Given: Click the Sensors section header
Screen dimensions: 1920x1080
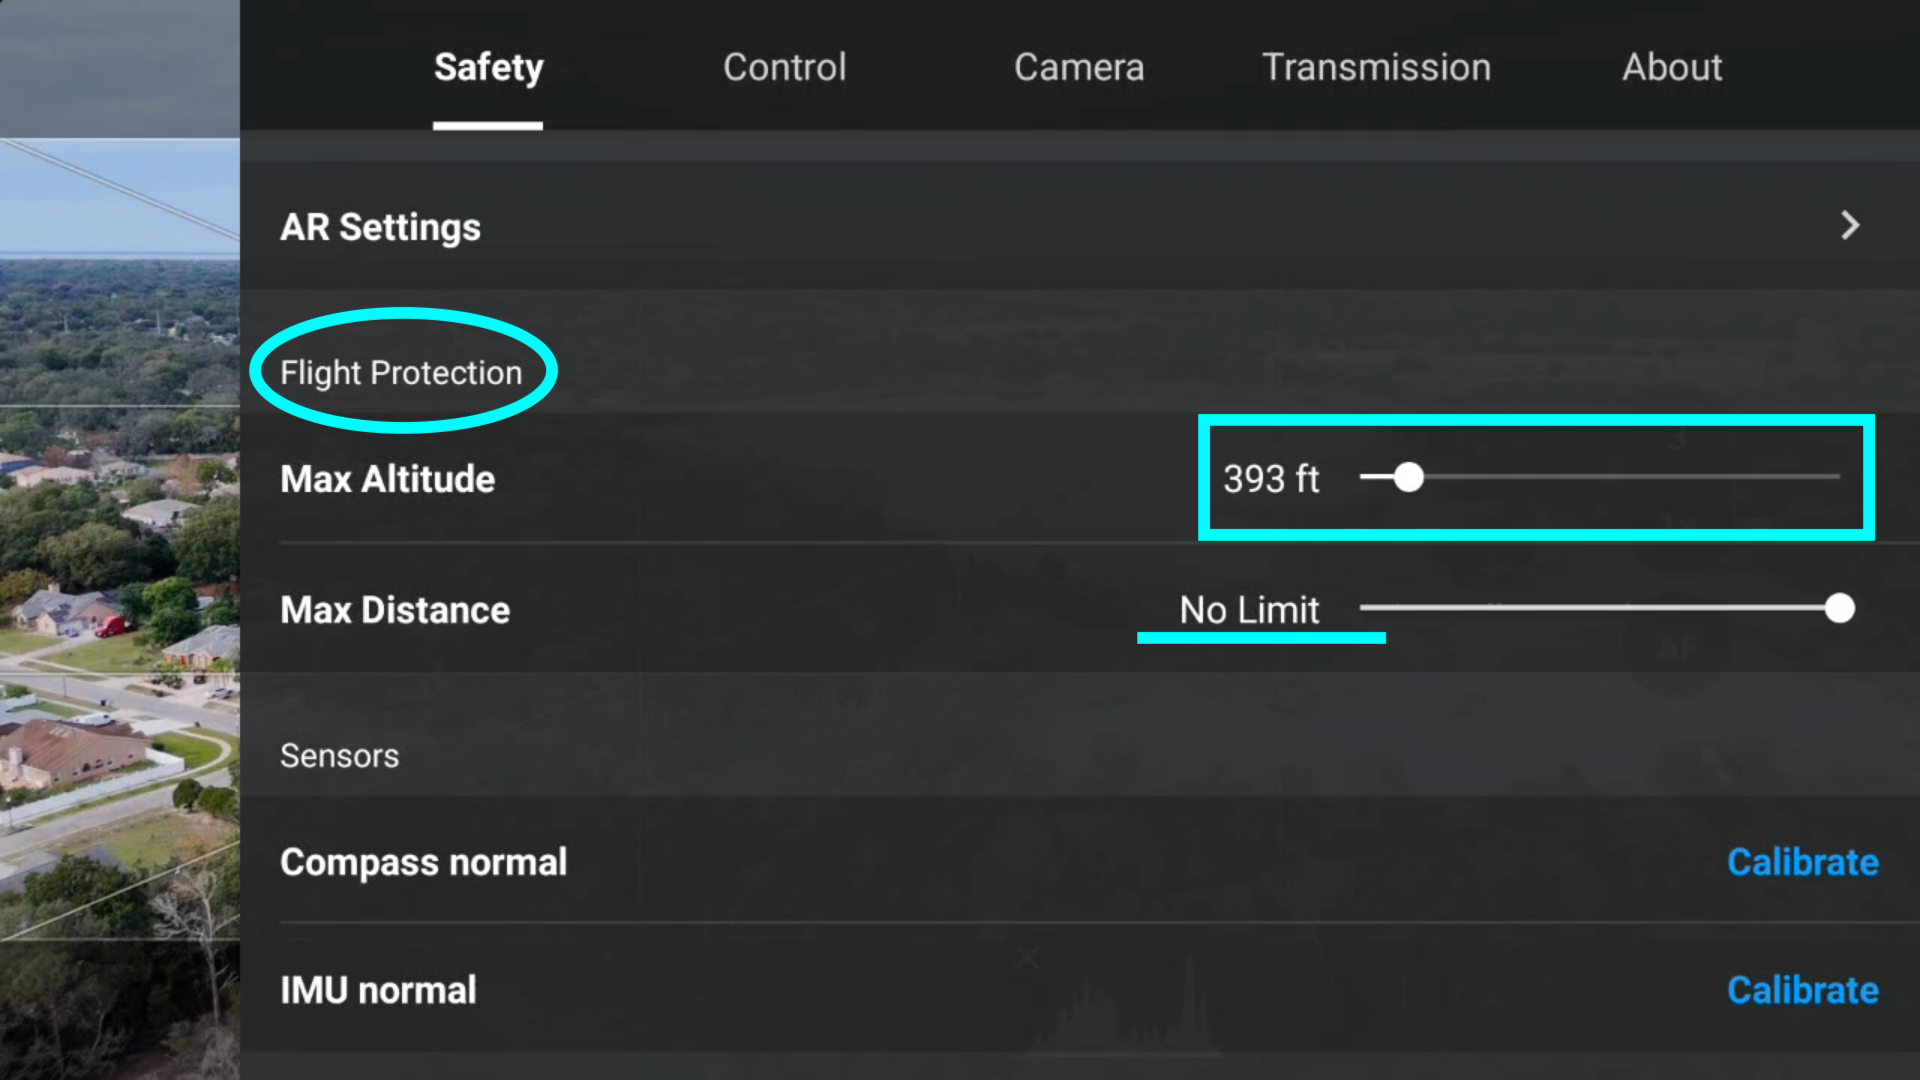Looking at the screenshot, I should click(x=339, y=756).
